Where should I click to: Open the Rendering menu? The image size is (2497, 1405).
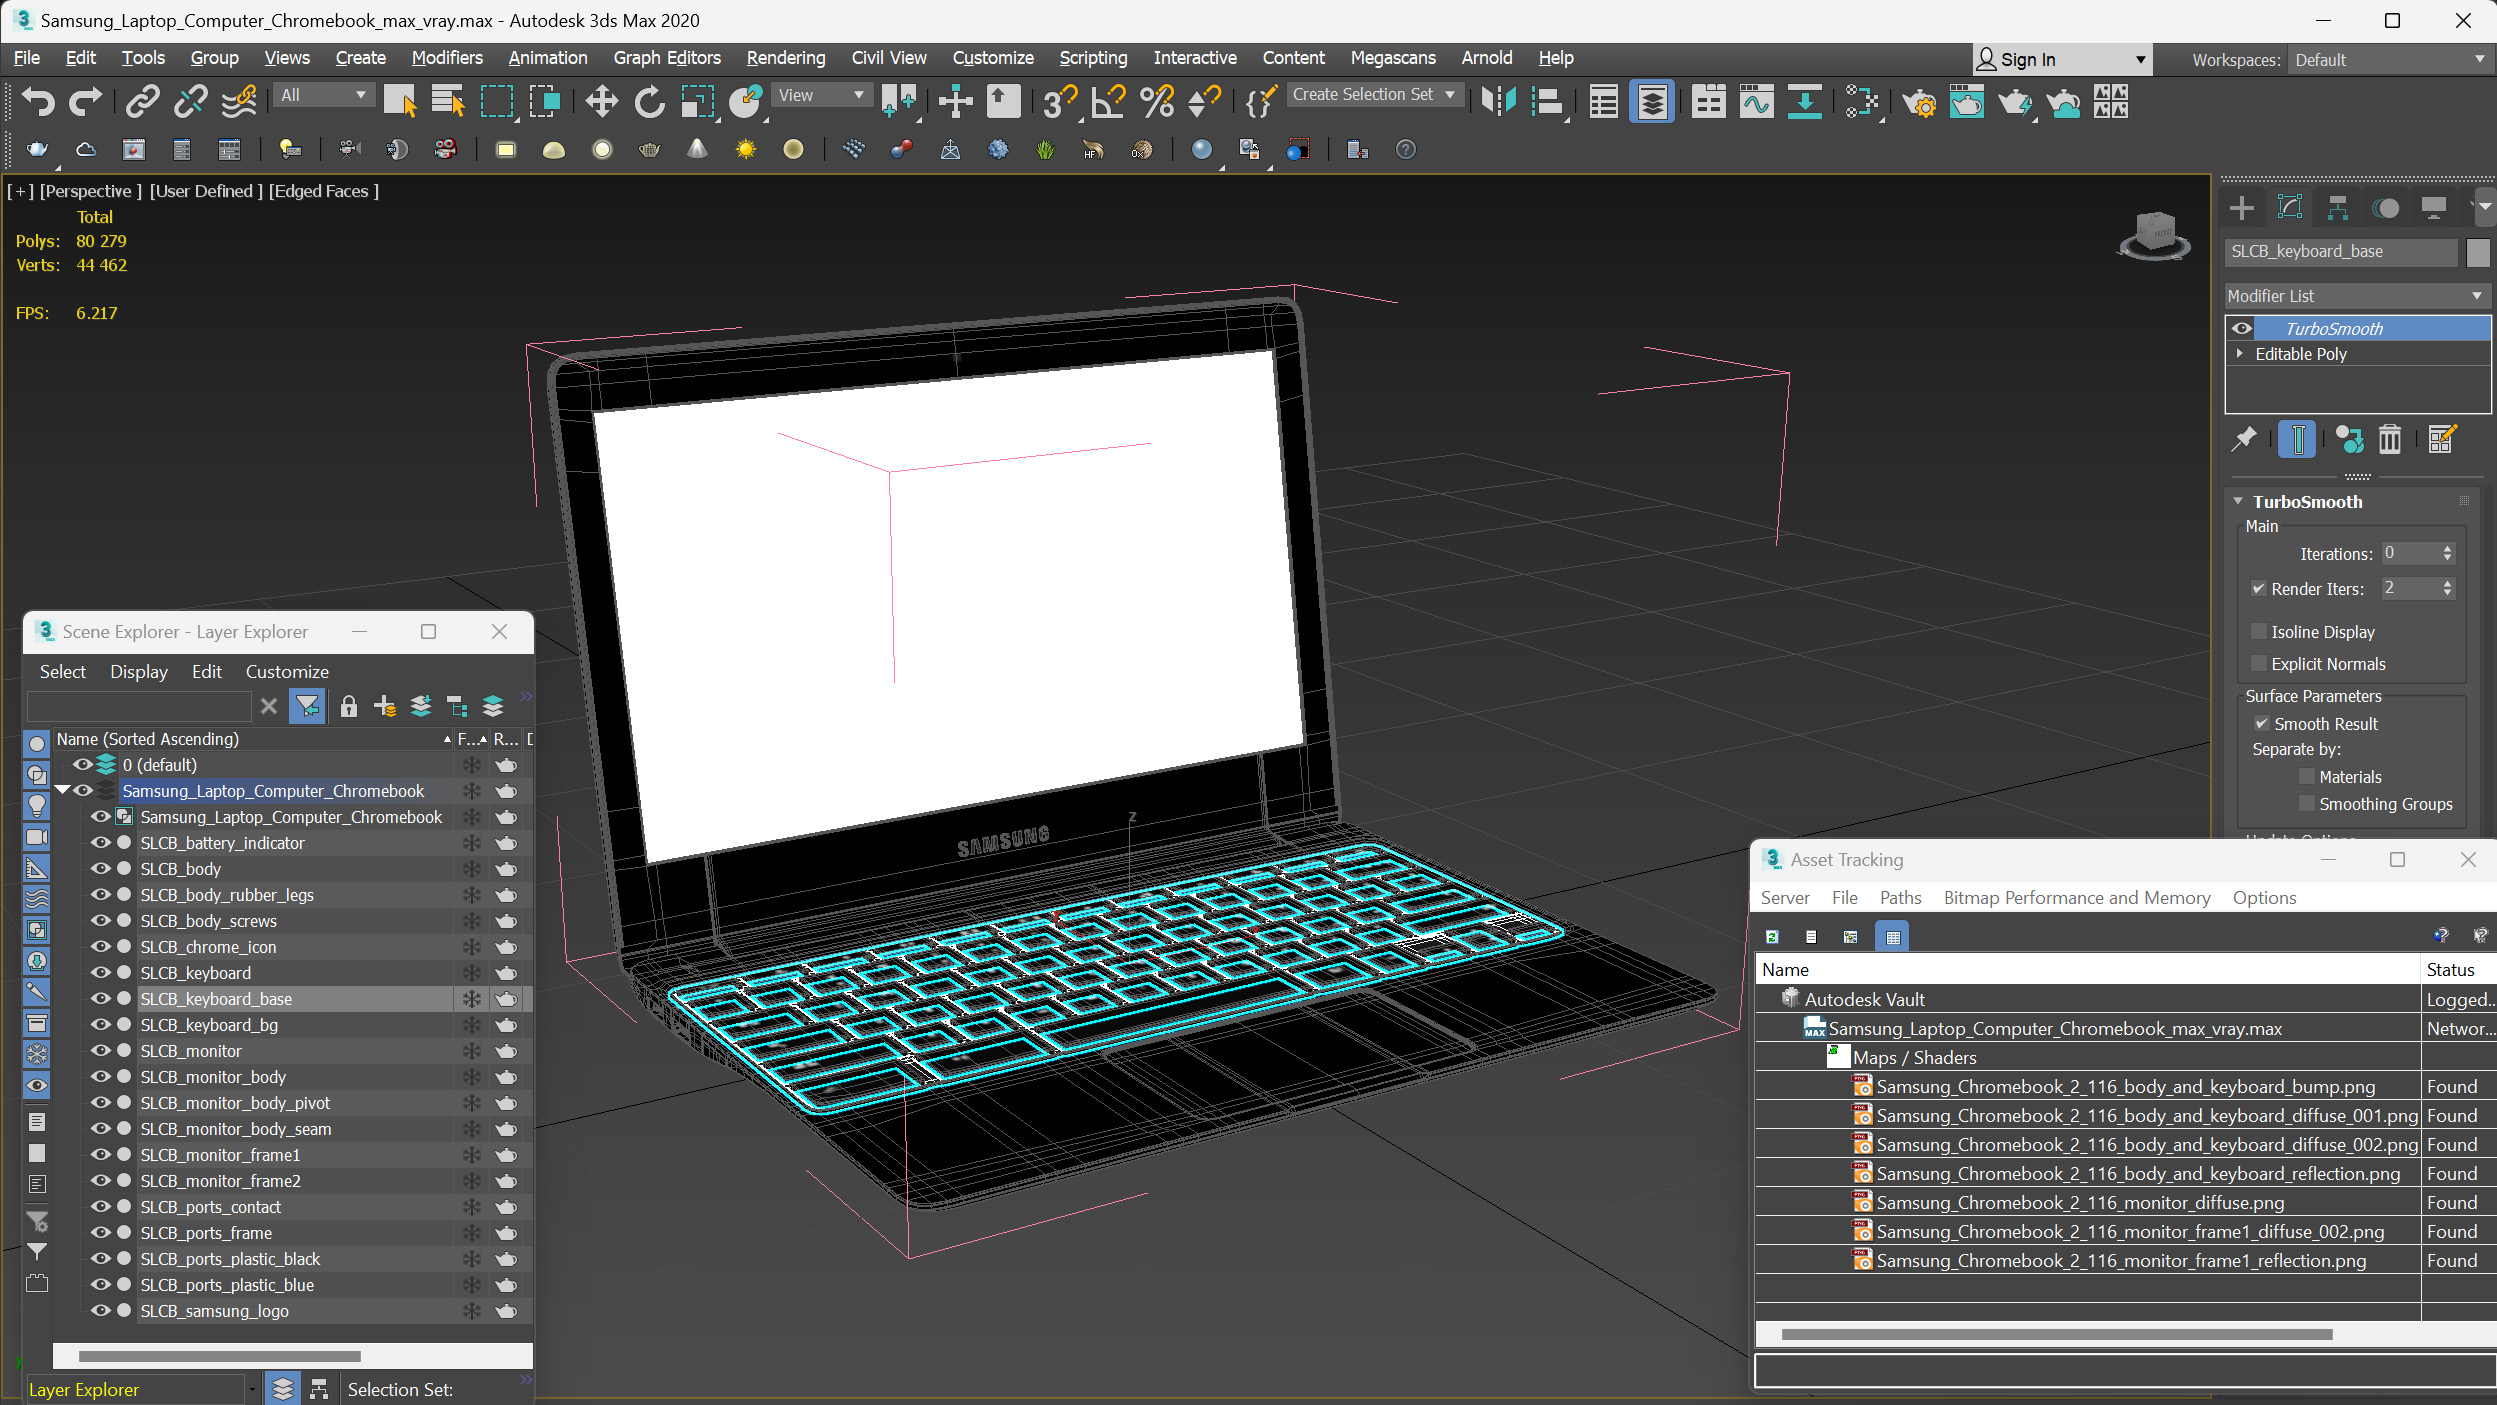786,58
